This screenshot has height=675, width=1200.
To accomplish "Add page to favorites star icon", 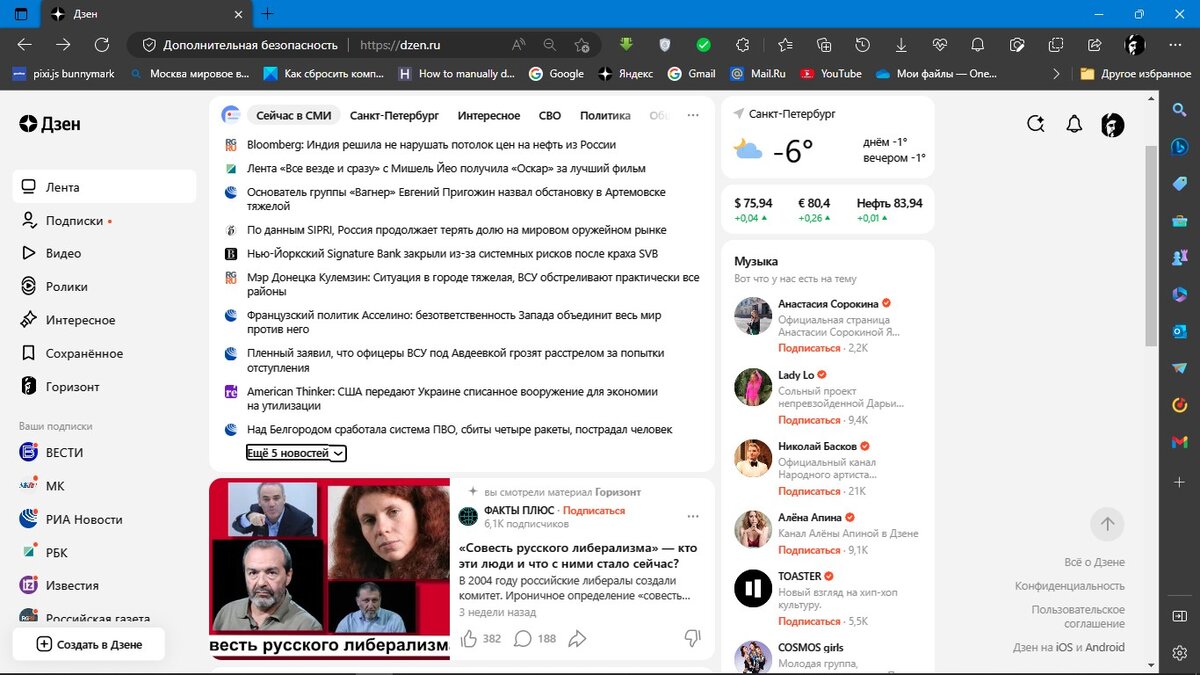I will 582,45.
